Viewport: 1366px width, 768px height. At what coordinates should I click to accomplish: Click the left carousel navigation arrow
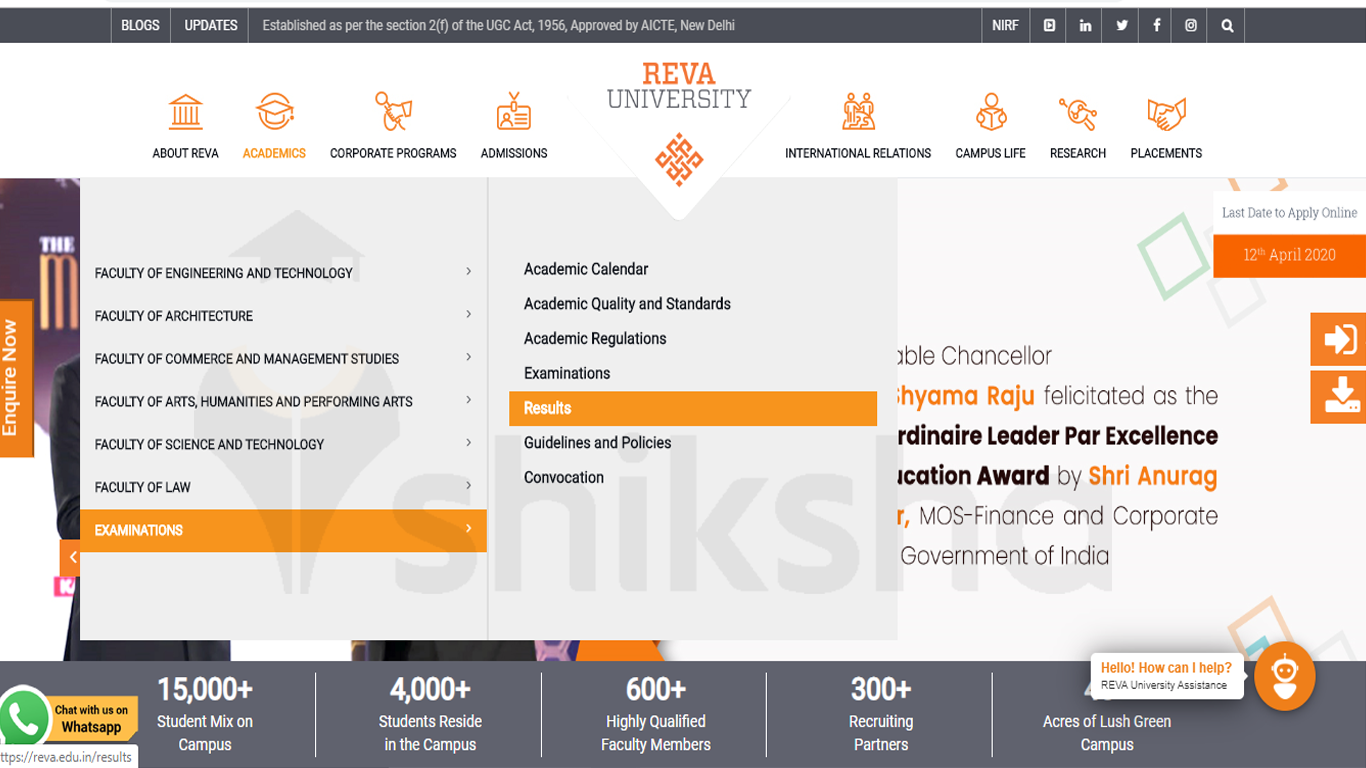(73, 558)
